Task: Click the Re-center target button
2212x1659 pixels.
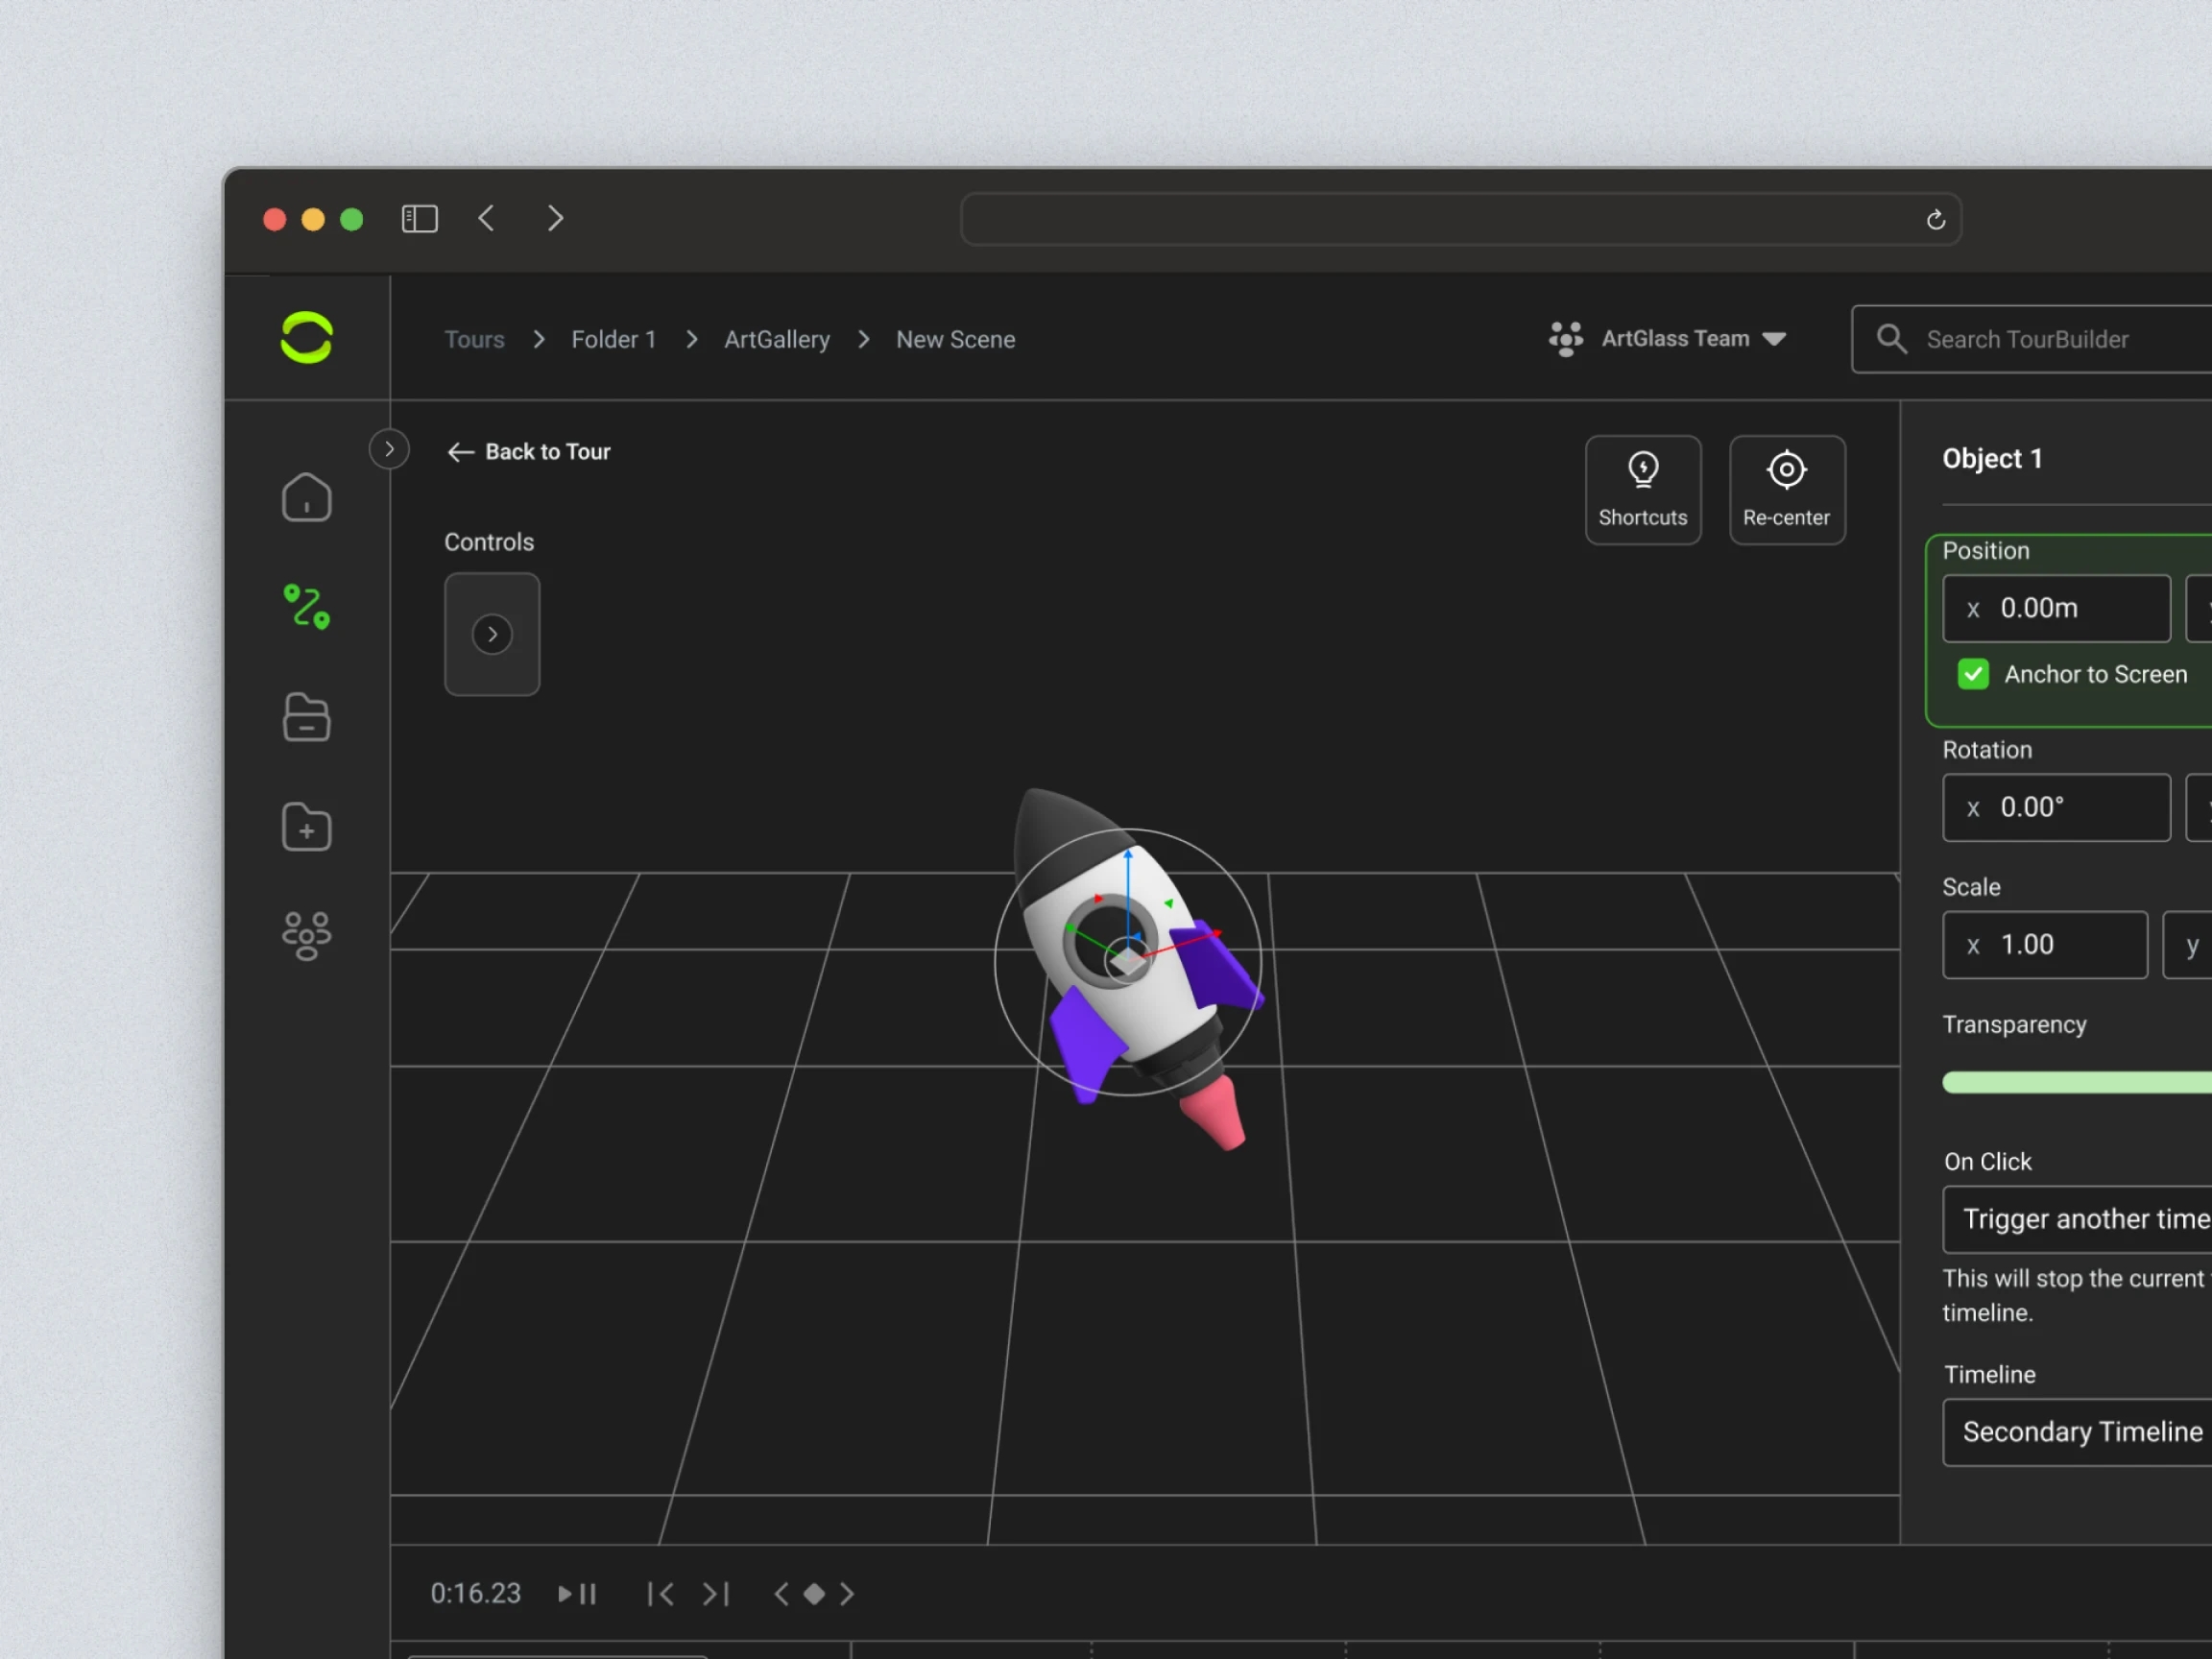Action: pyautogui.click(x=1786, y=490)
